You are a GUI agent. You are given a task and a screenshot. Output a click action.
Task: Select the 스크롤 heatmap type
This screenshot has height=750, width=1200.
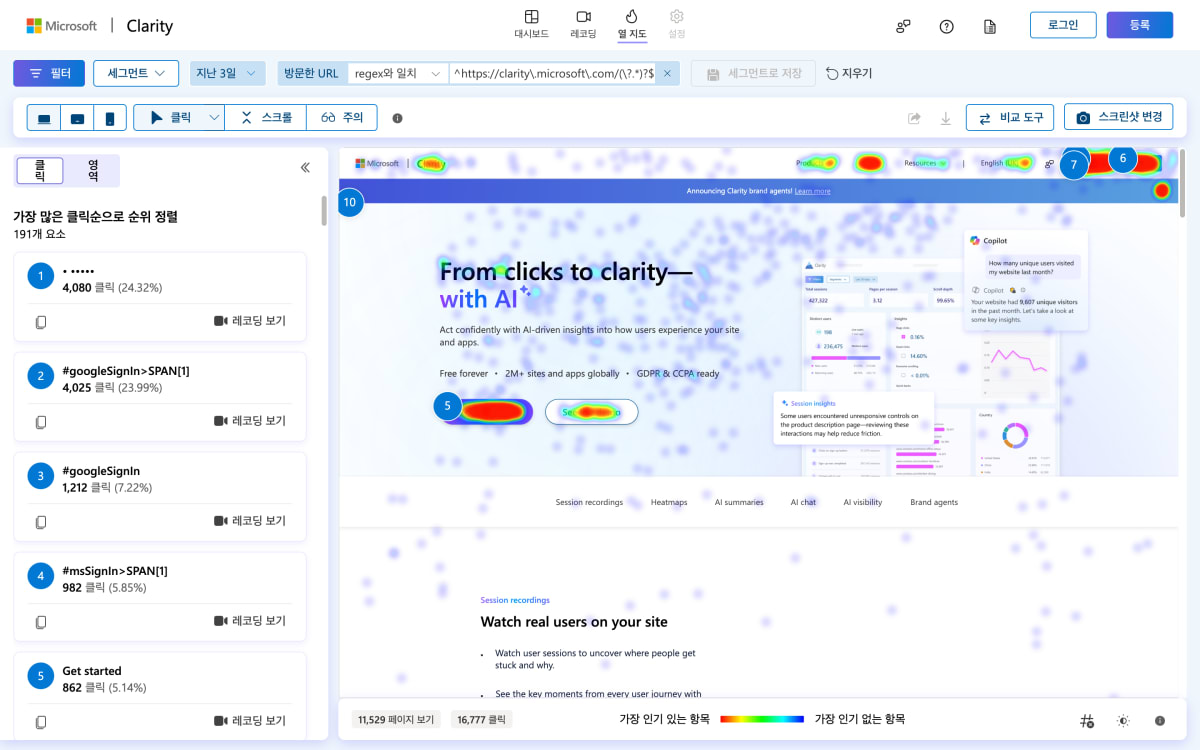(x=267, y=118)
